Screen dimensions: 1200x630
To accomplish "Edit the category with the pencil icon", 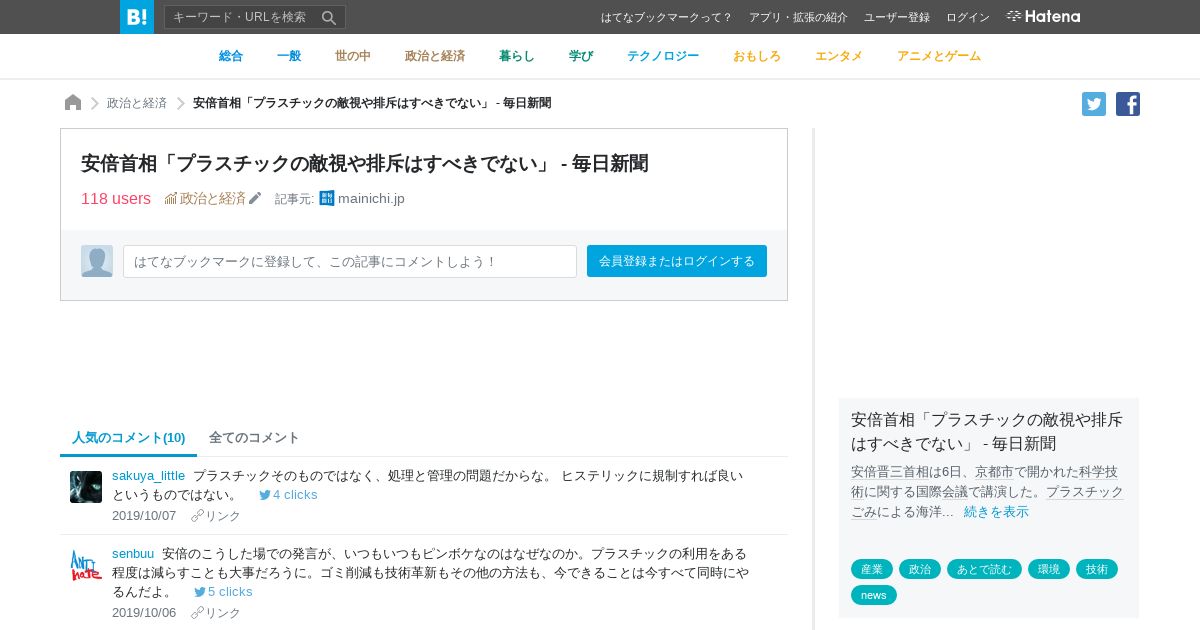I will pyautogui.click(x=255, y=199).
